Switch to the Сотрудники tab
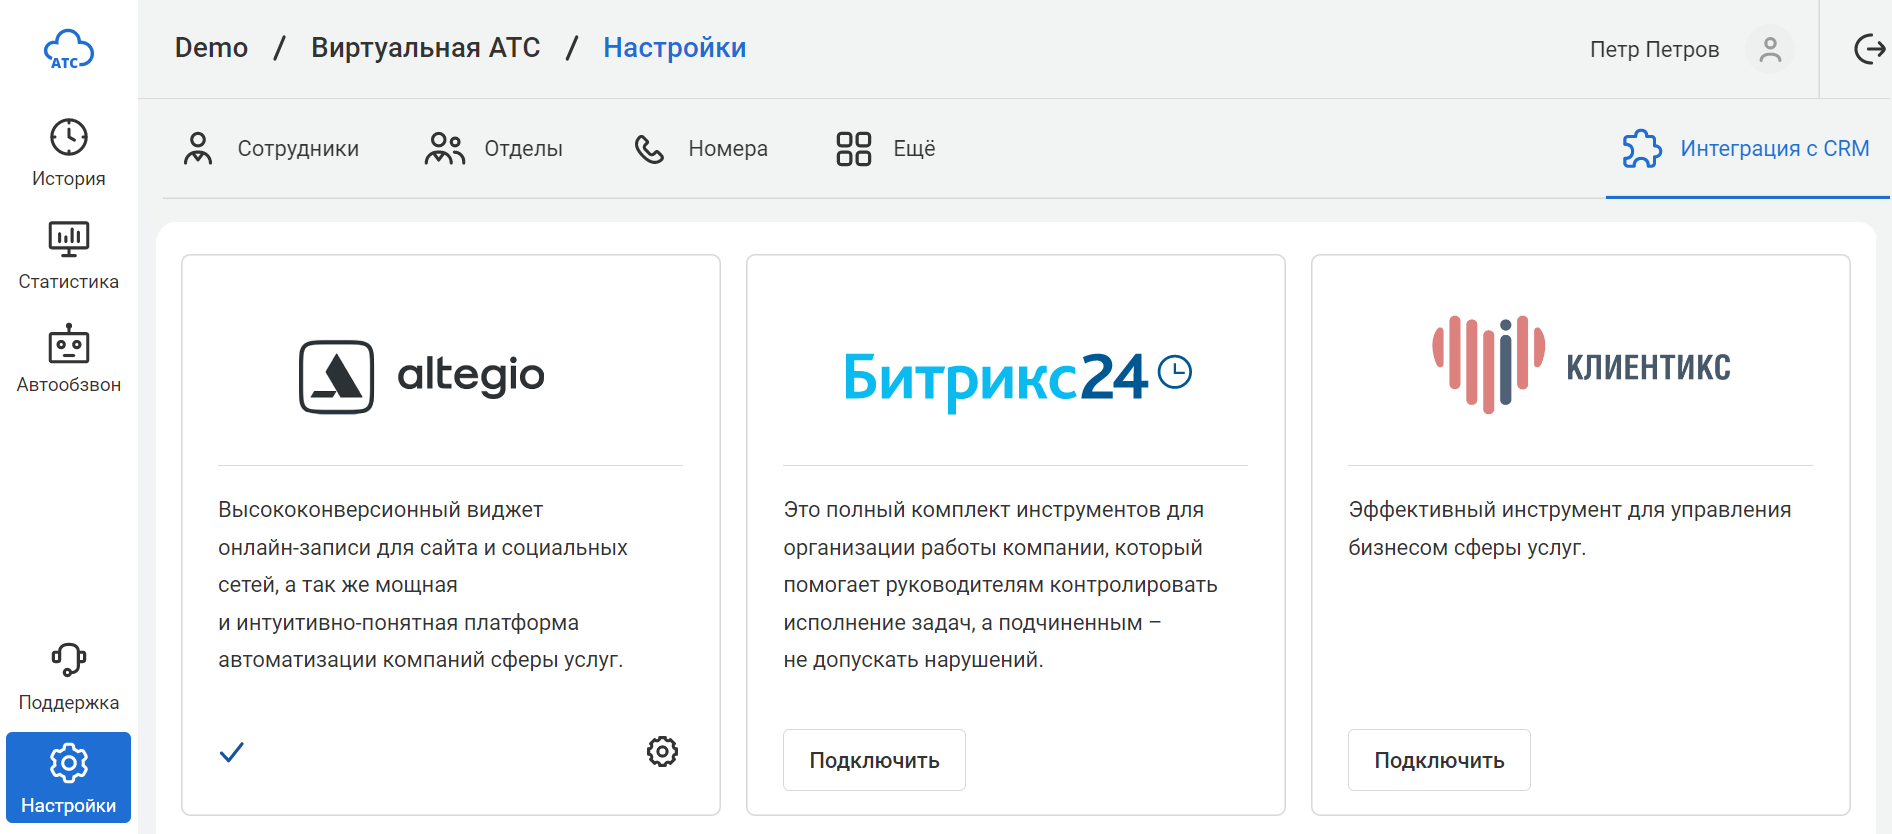 [271, 149]
